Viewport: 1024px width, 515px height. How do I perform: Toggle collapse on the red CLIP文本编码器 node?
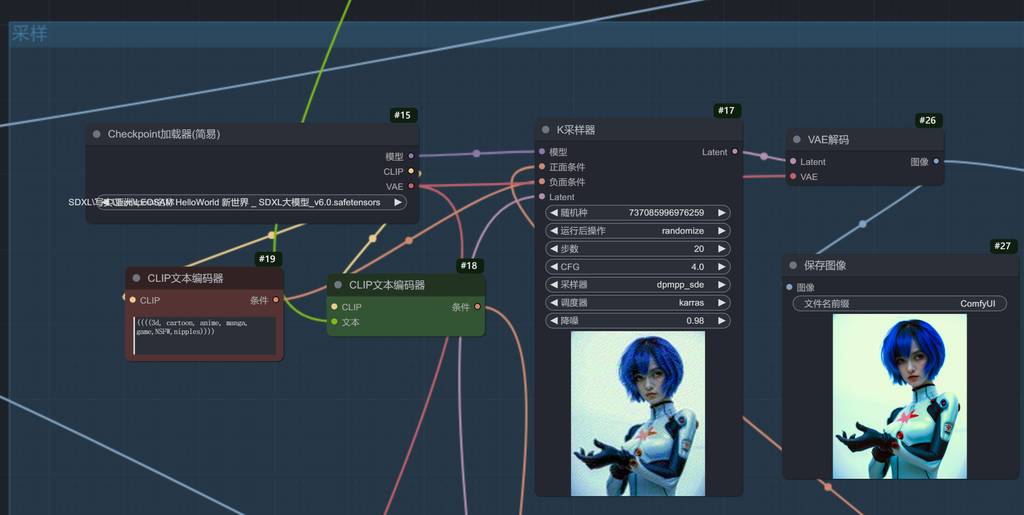137,279
